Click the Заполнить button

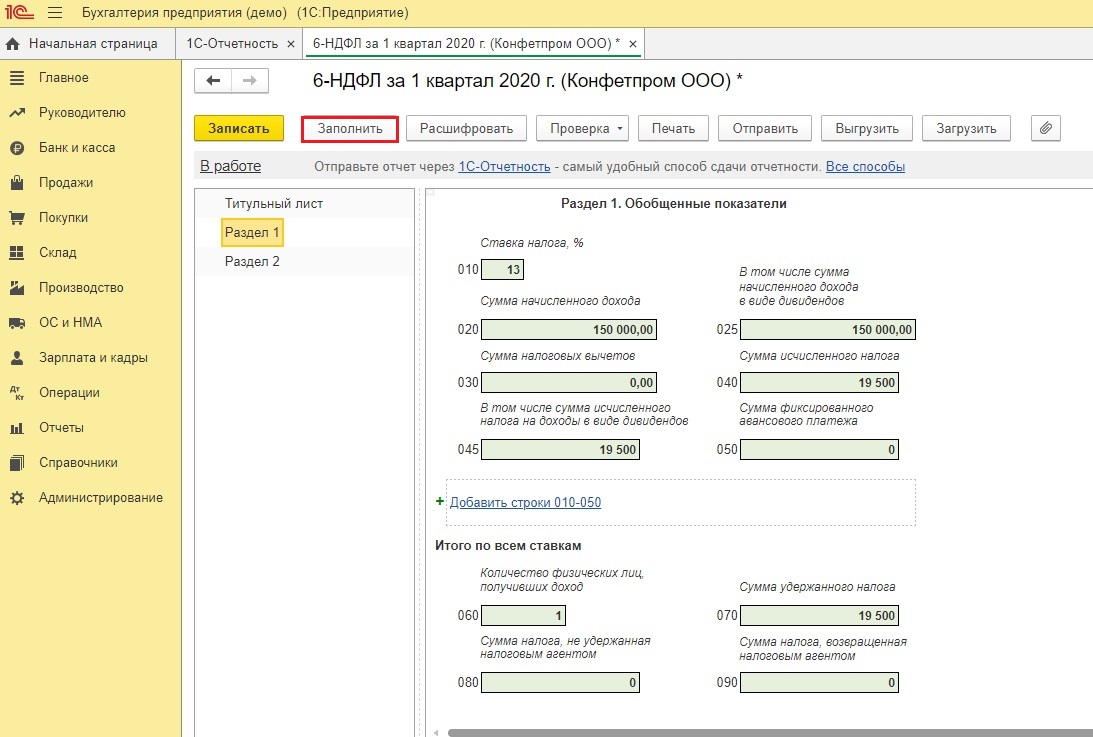[350, 128]
